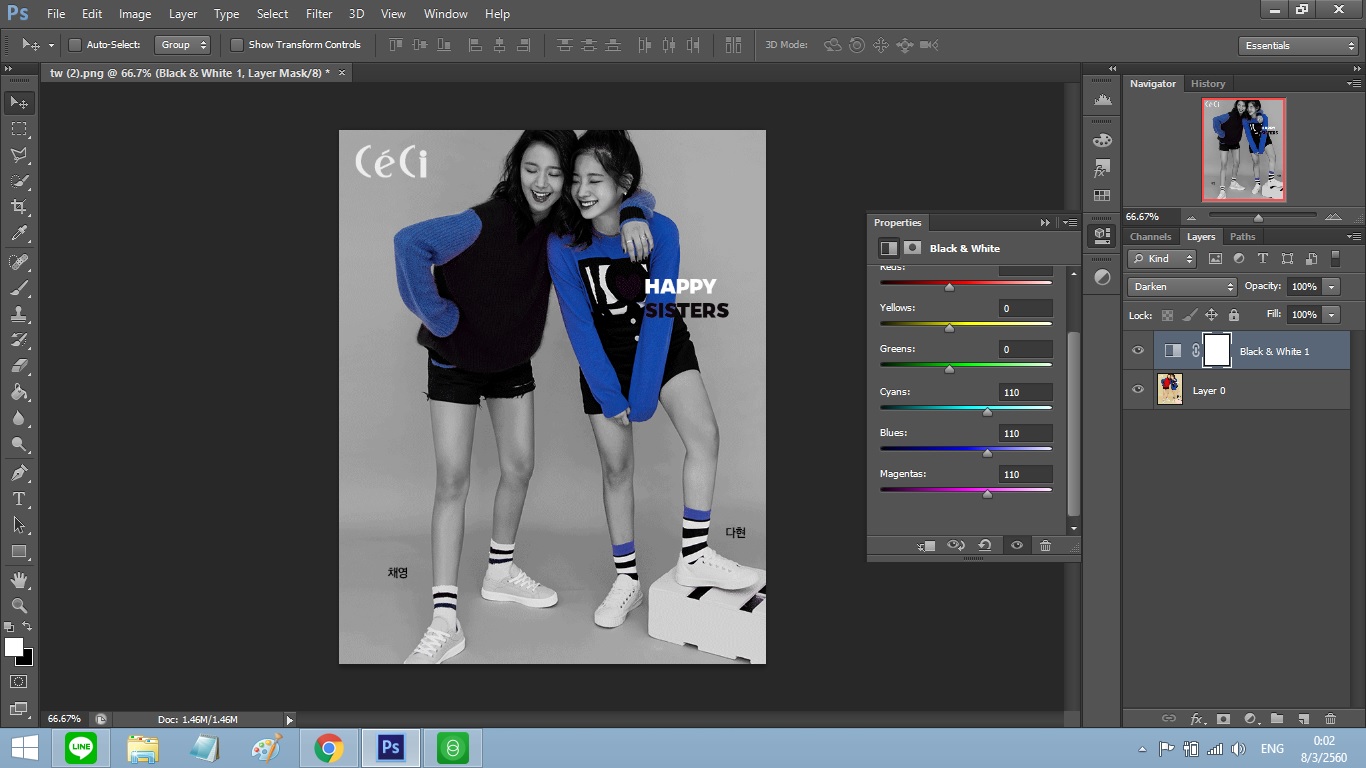Viewport: 1366px width, 768px height.
Task: Select the Horizontal Type tool
Action: [x=18, y=499]
